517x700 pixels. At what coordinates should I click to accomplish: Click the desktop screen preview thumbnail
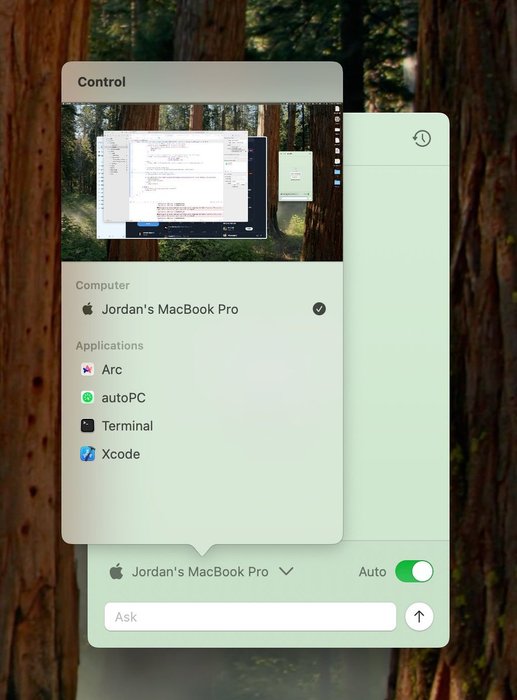(x=202, y=182)
